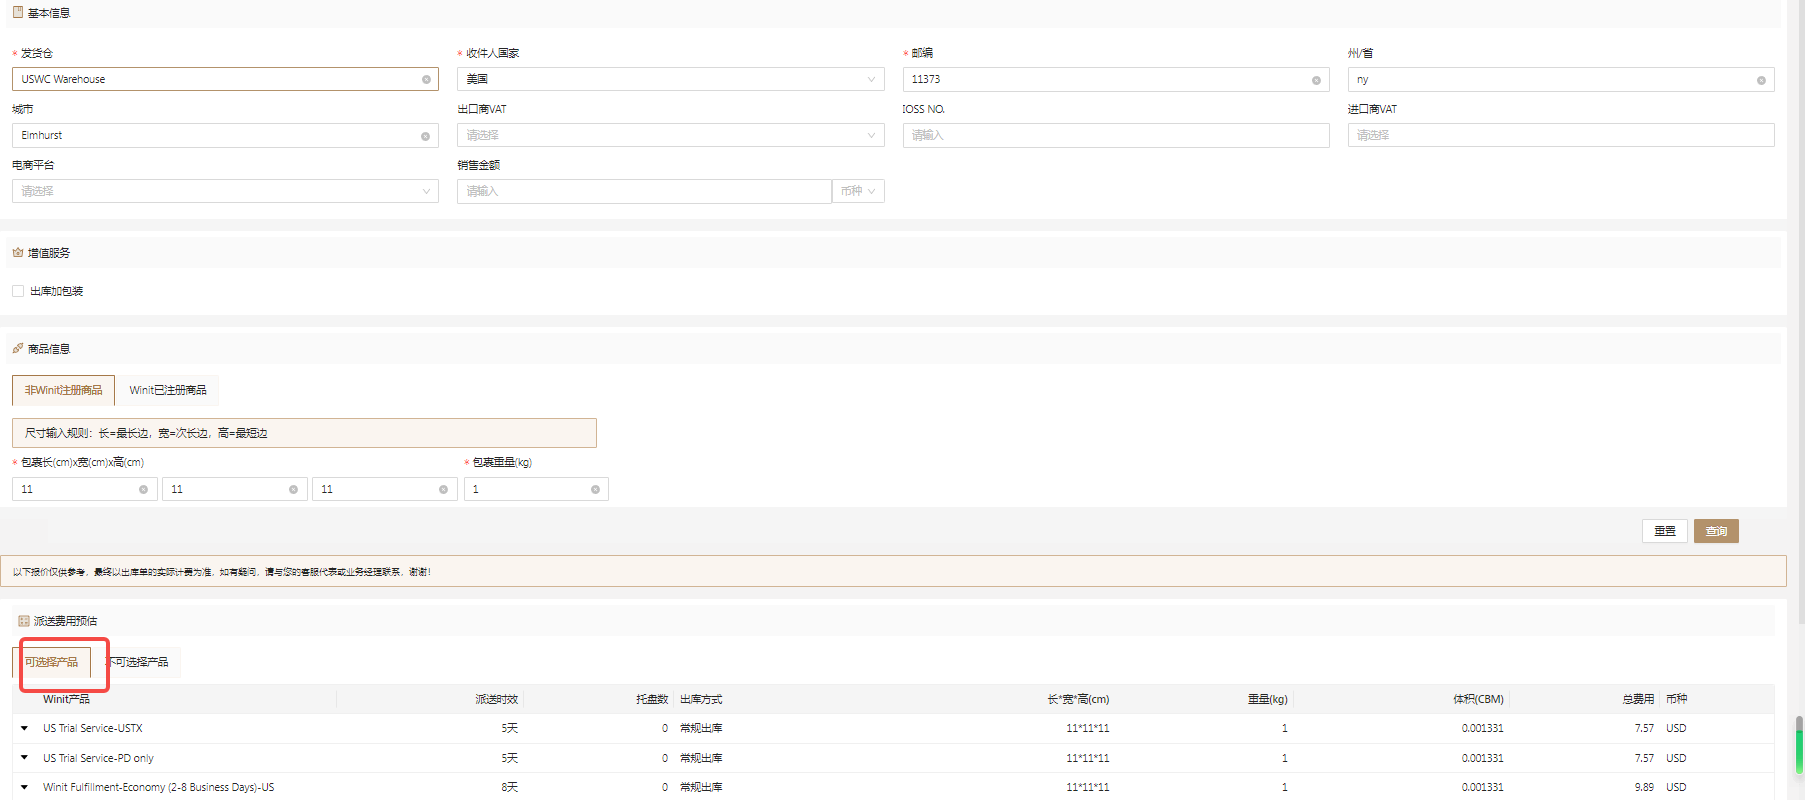Screen dimensions: 1805x800
Task: Clear the 邮编 value 11373
Action: [x=1316, y=80]
